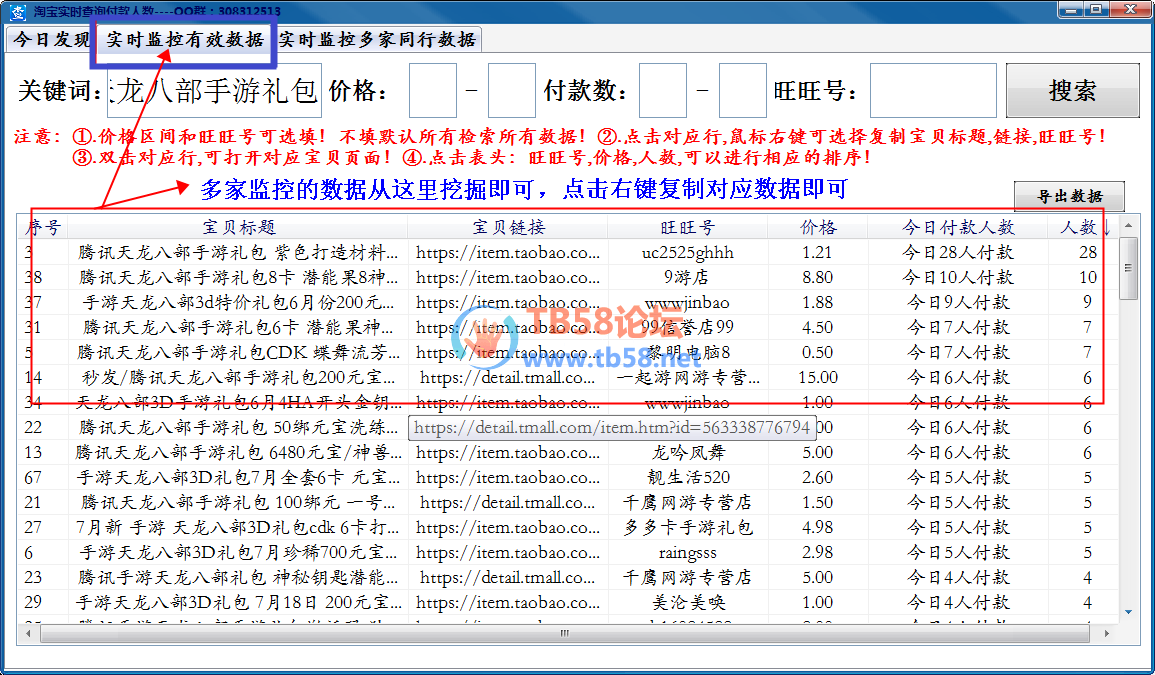Click the vertical scrollbar up arrow
The height and width of the screenshot is (675, 1155).
tap(1128, 224)
